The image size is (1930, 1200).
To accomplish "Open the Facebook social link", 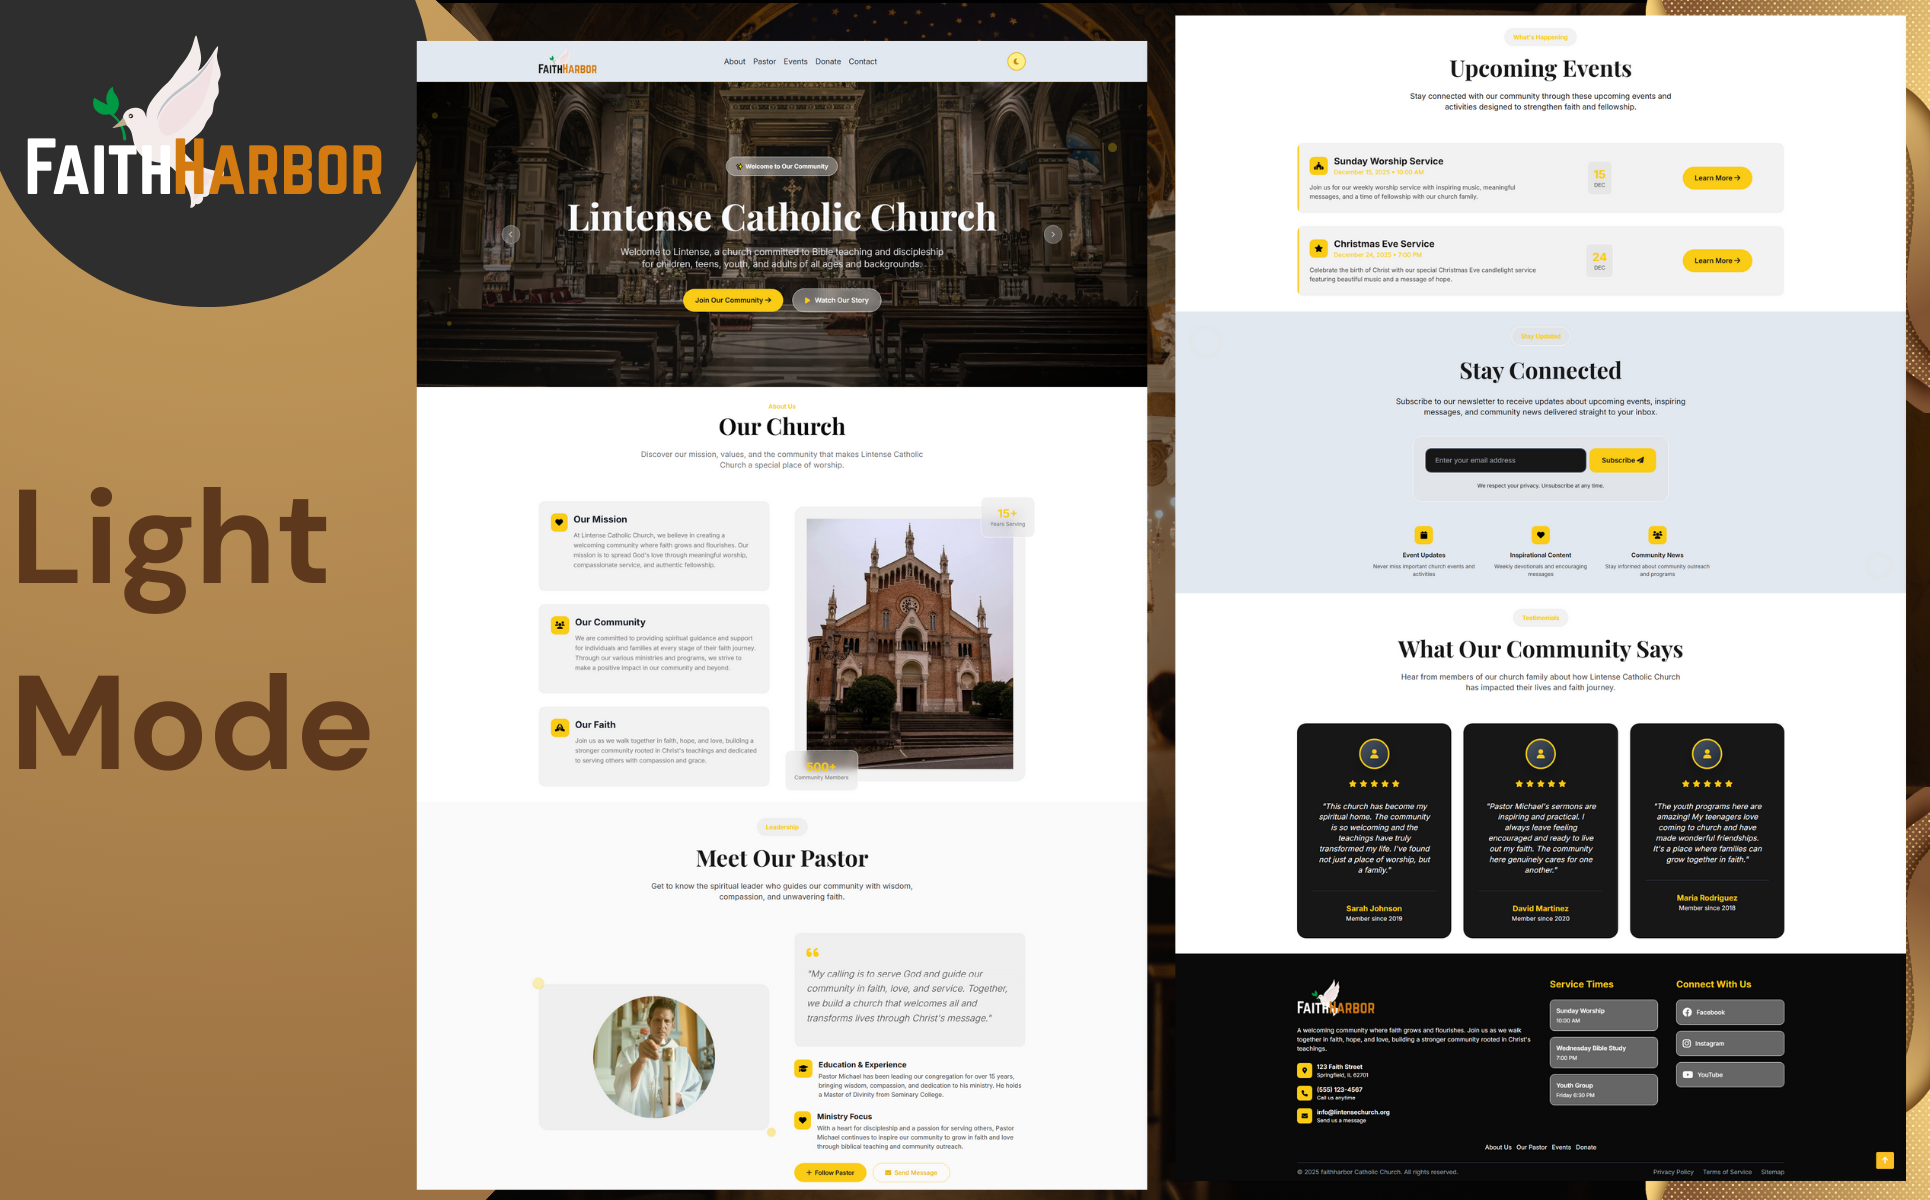I will (x=1729, y=1012).
